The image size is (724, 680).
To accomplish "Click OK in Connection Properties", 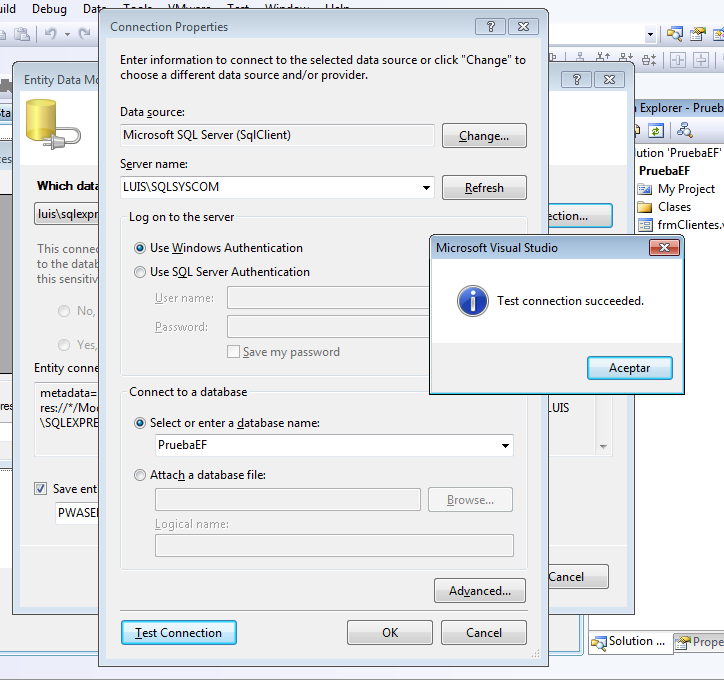I will [390, 632].
